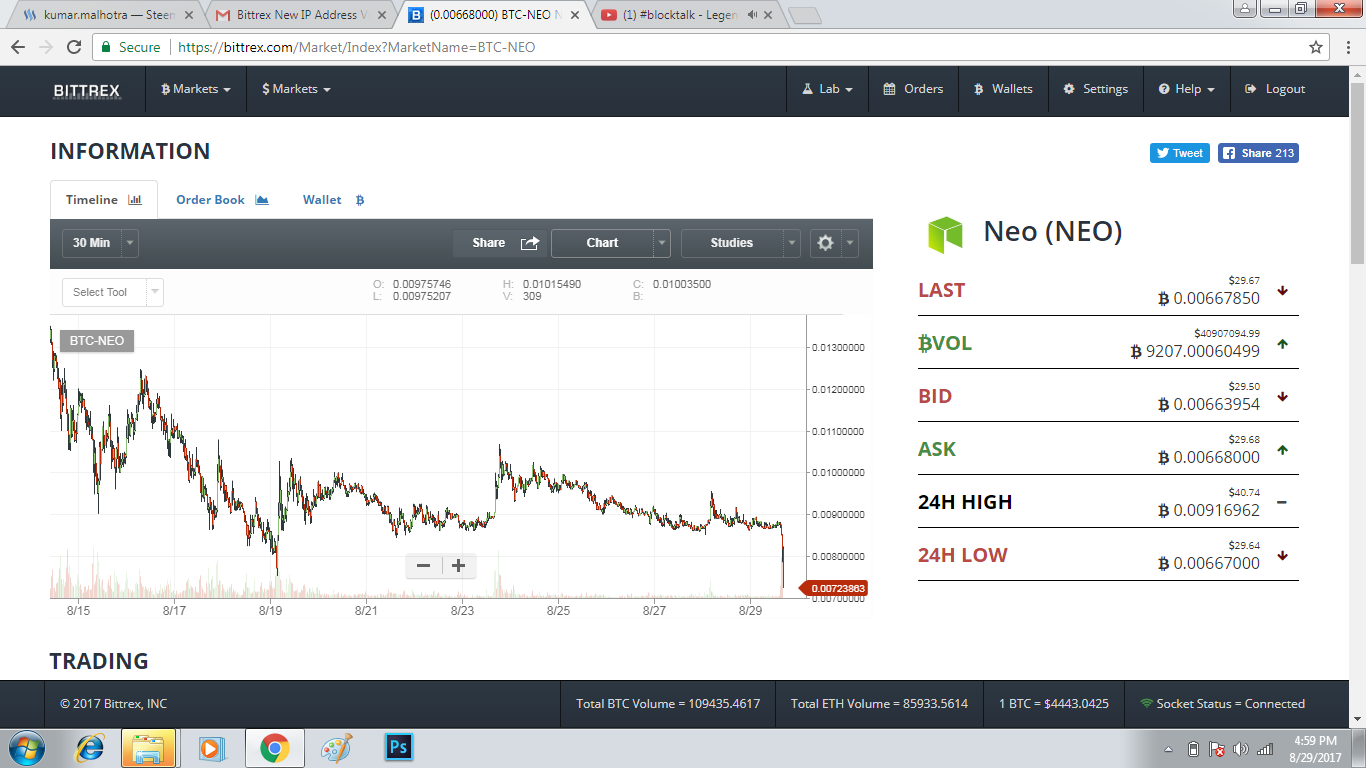Click the ASK value 0.00668000
Viewport: 1366px width, 768px height.
click(1209, 457)
